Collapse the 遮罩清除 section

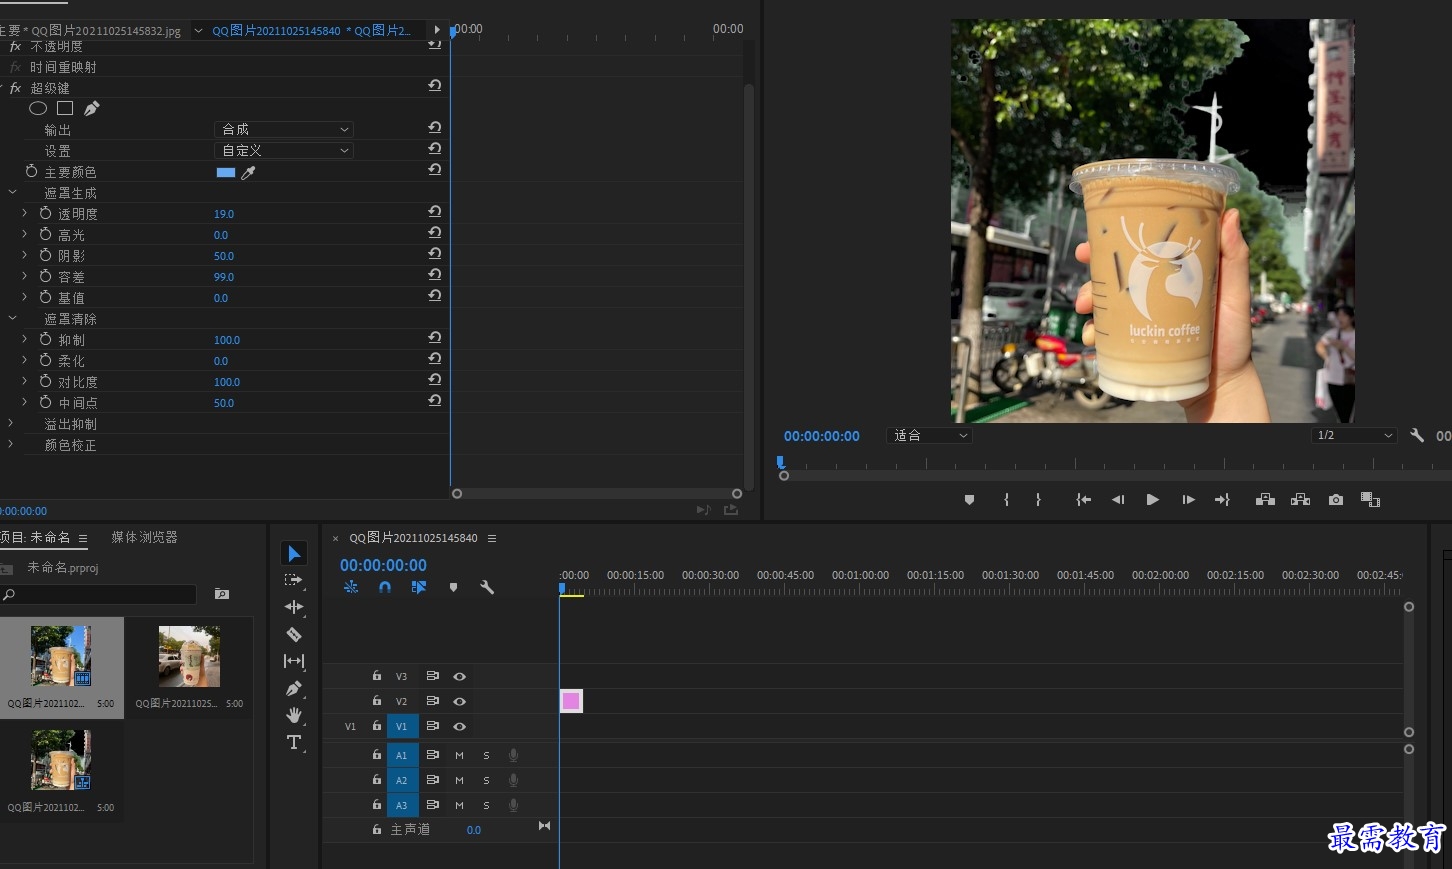click(x=12, y=318)
